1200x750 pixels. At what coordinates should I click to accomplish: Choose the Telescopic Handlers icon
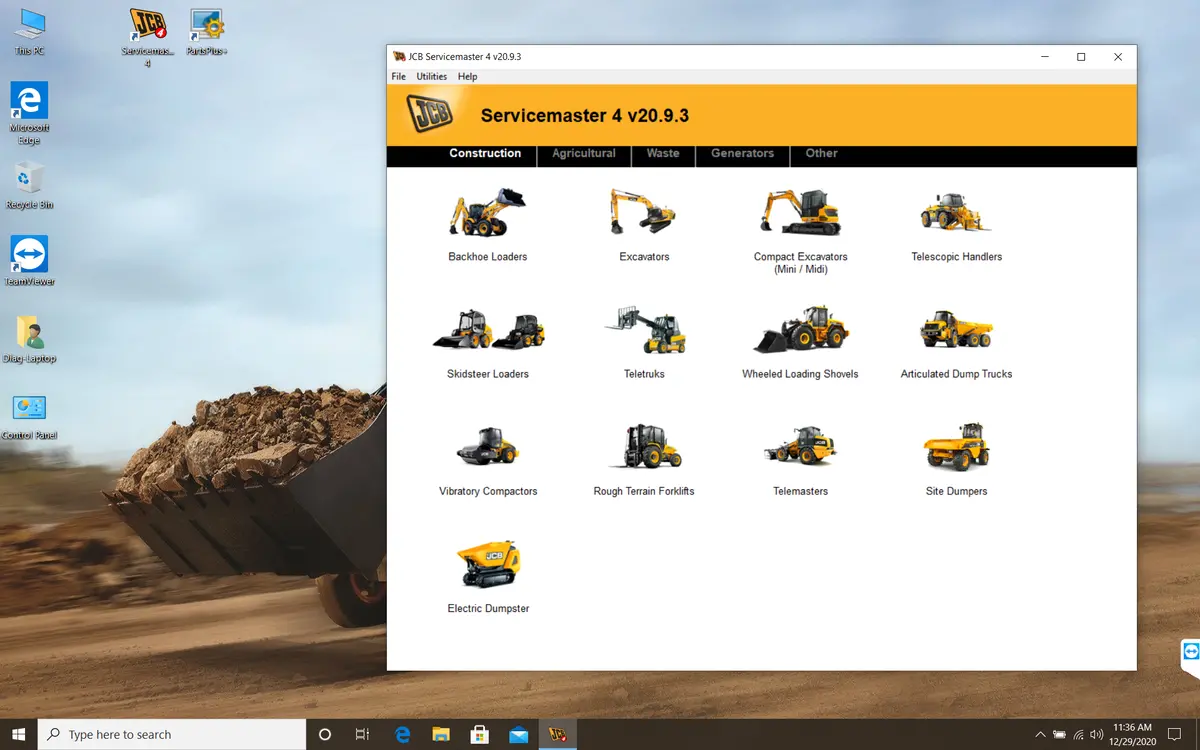pyautogui.click(x=956, y=212)
